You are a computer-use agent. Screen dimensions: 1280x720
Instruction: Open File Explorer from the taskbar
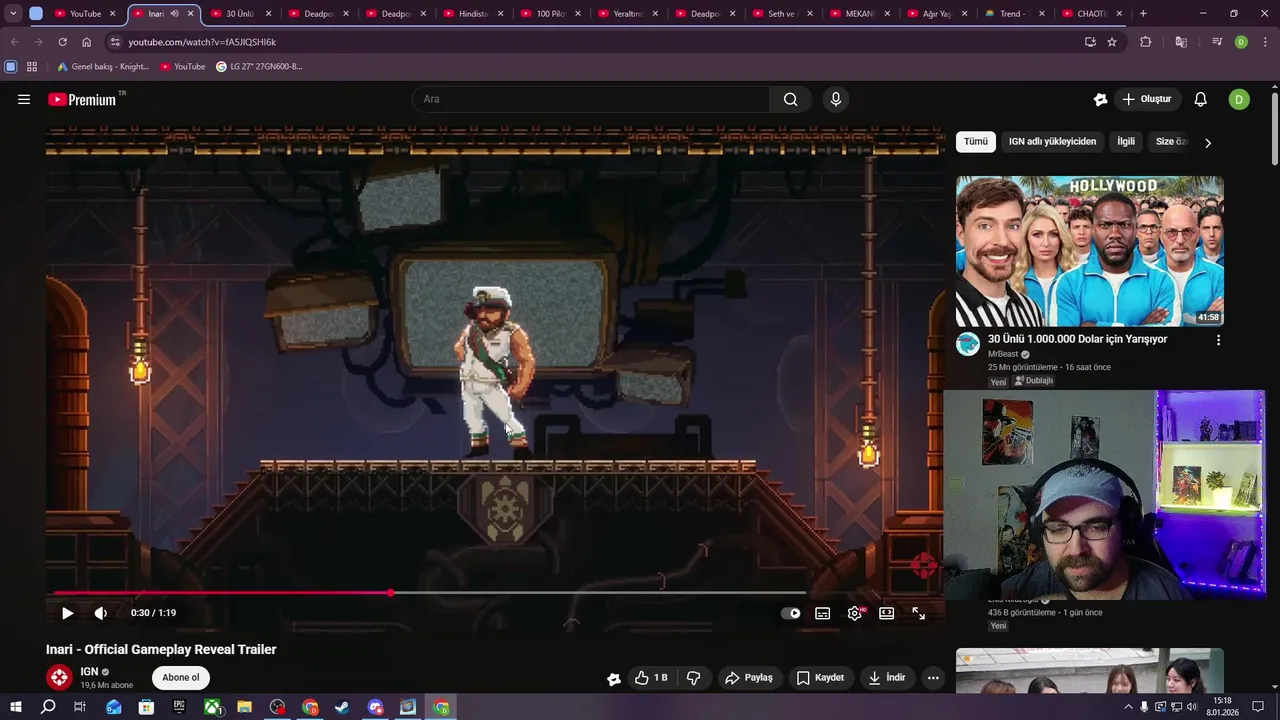[244, 707]
